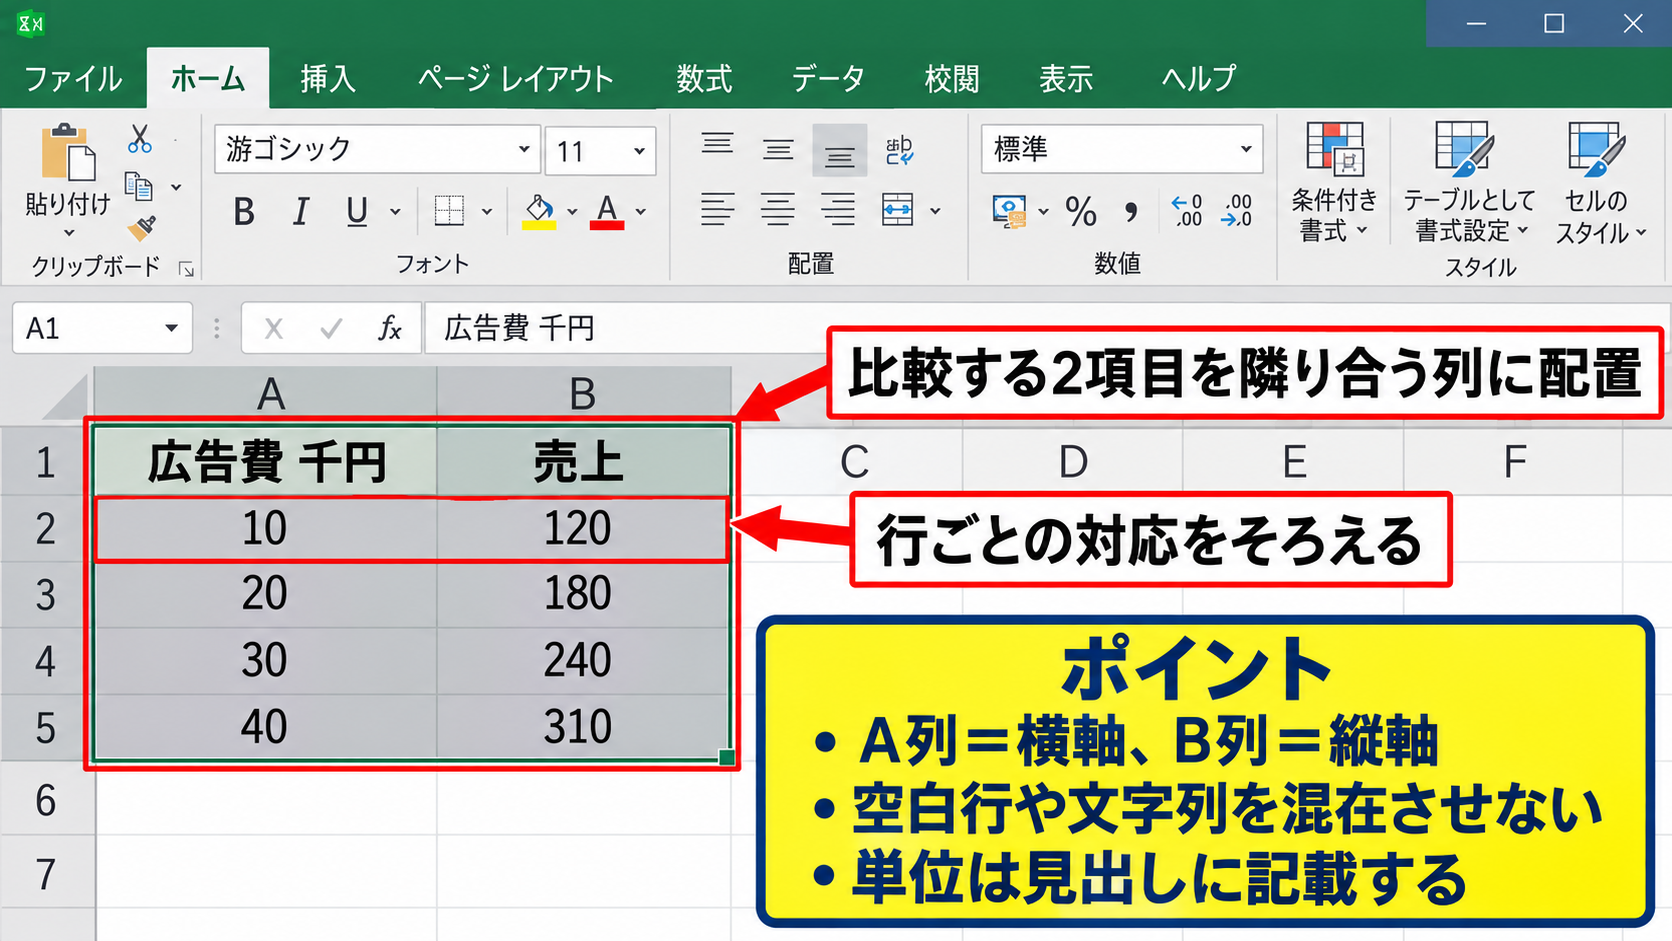Screen dimensions: 1672x941
Task: Click the Merge and Center icon
Action: [x=898, y=210]
